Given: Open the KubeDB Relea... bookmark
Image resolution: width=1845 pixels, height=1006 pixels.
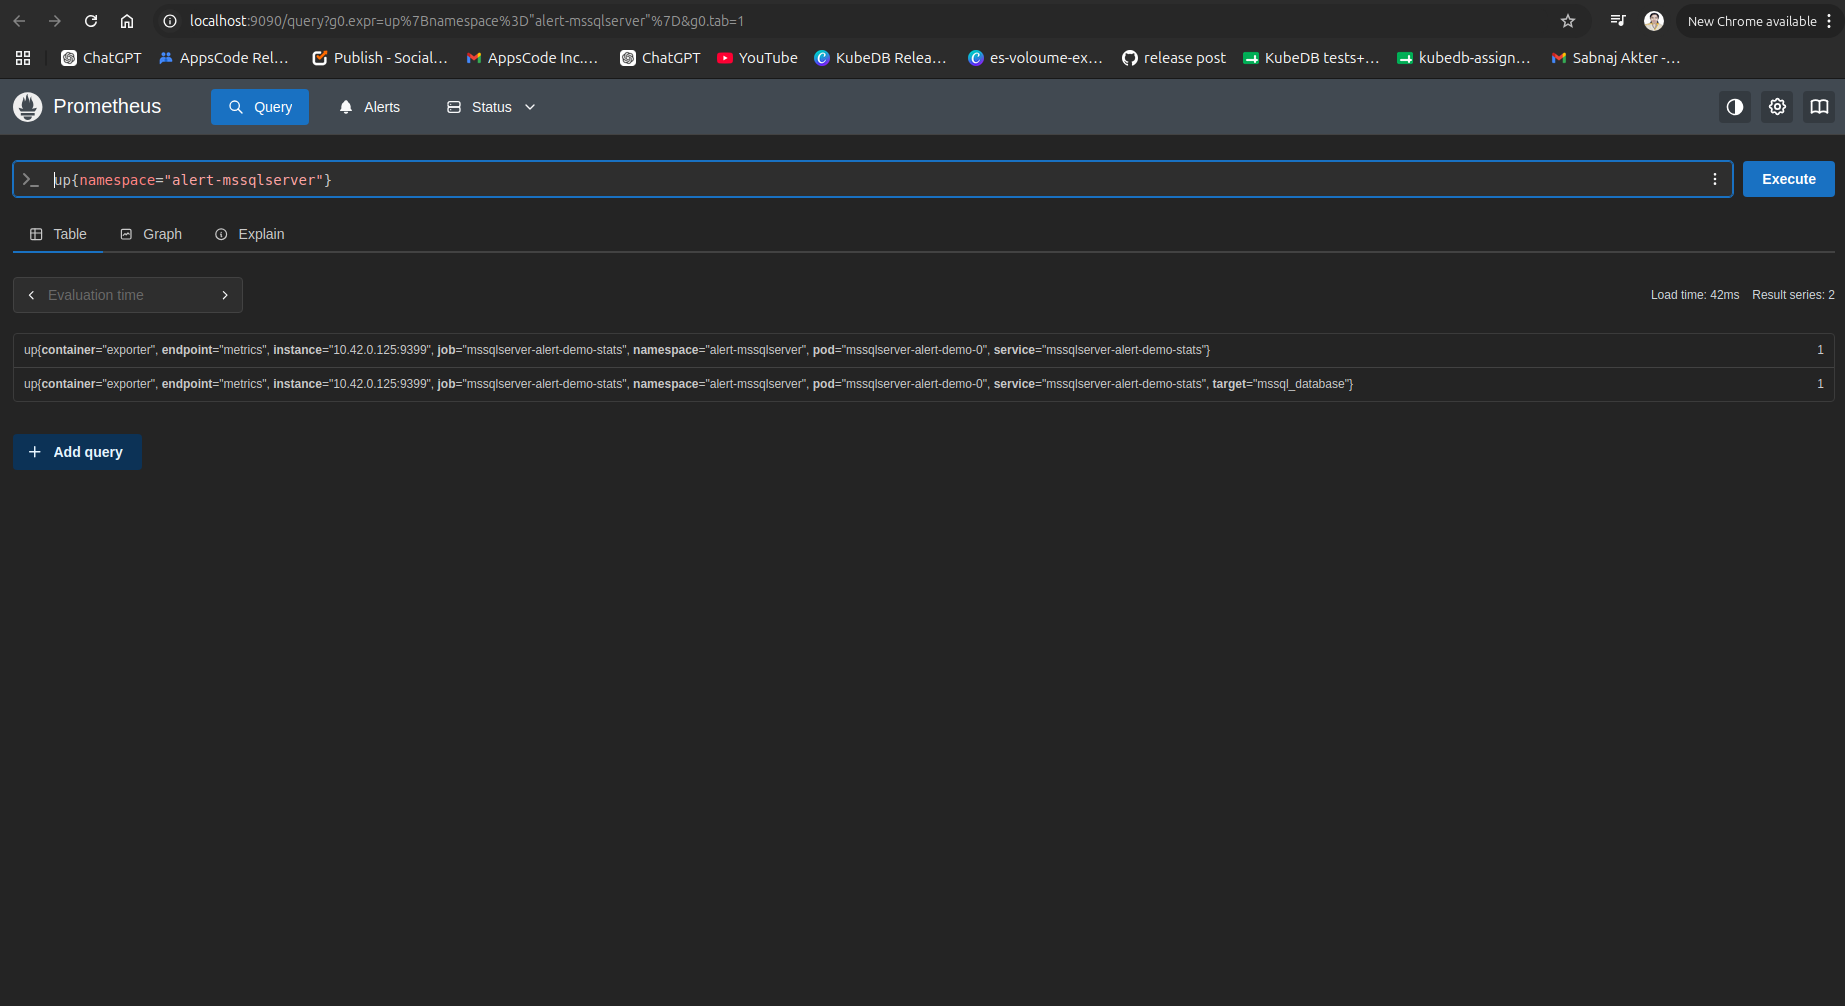Looking at the screenshot, I should point(880,58).
